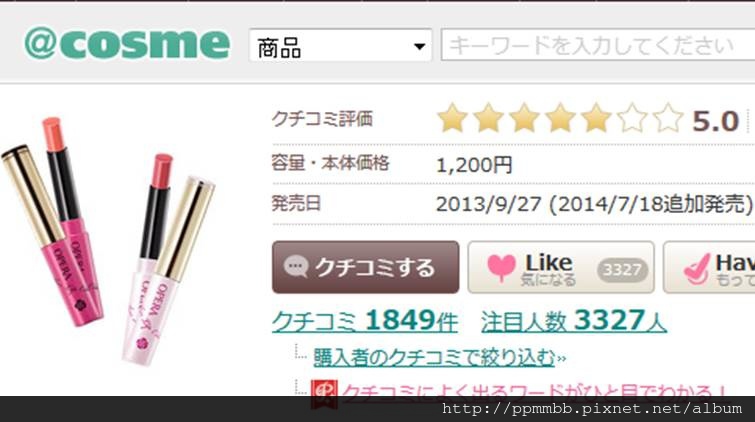Open the 商品 category dropdown
Screen dimensions: 755x422
pyautogui.click(x=340, y=46)
